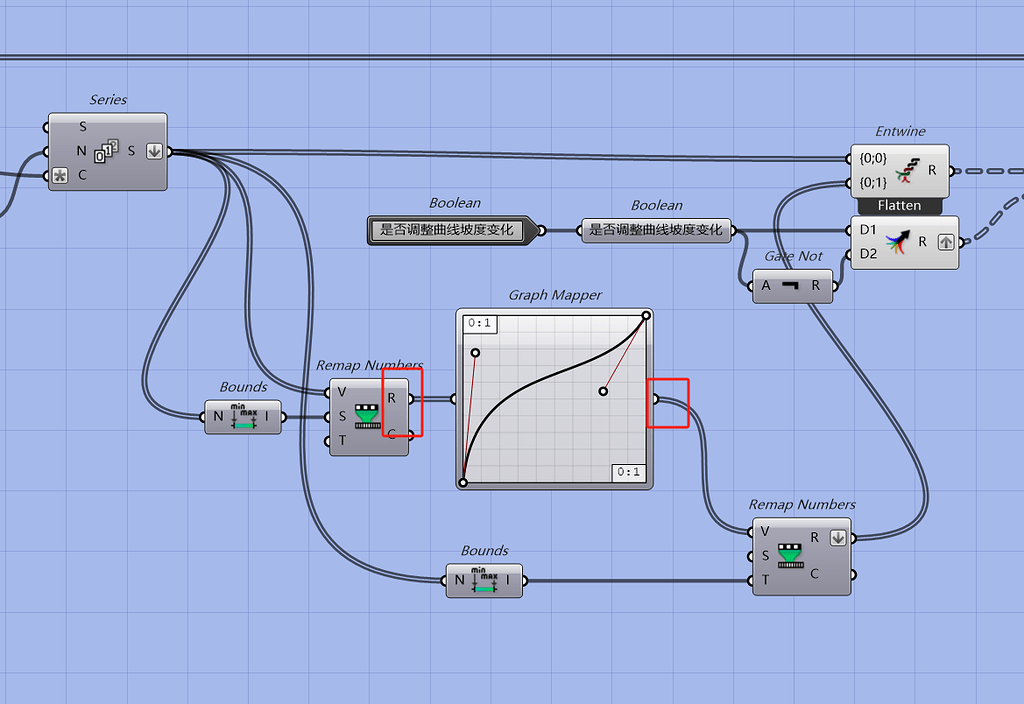
Task: Click the Flatten label under Entwine
Action: 899,206
